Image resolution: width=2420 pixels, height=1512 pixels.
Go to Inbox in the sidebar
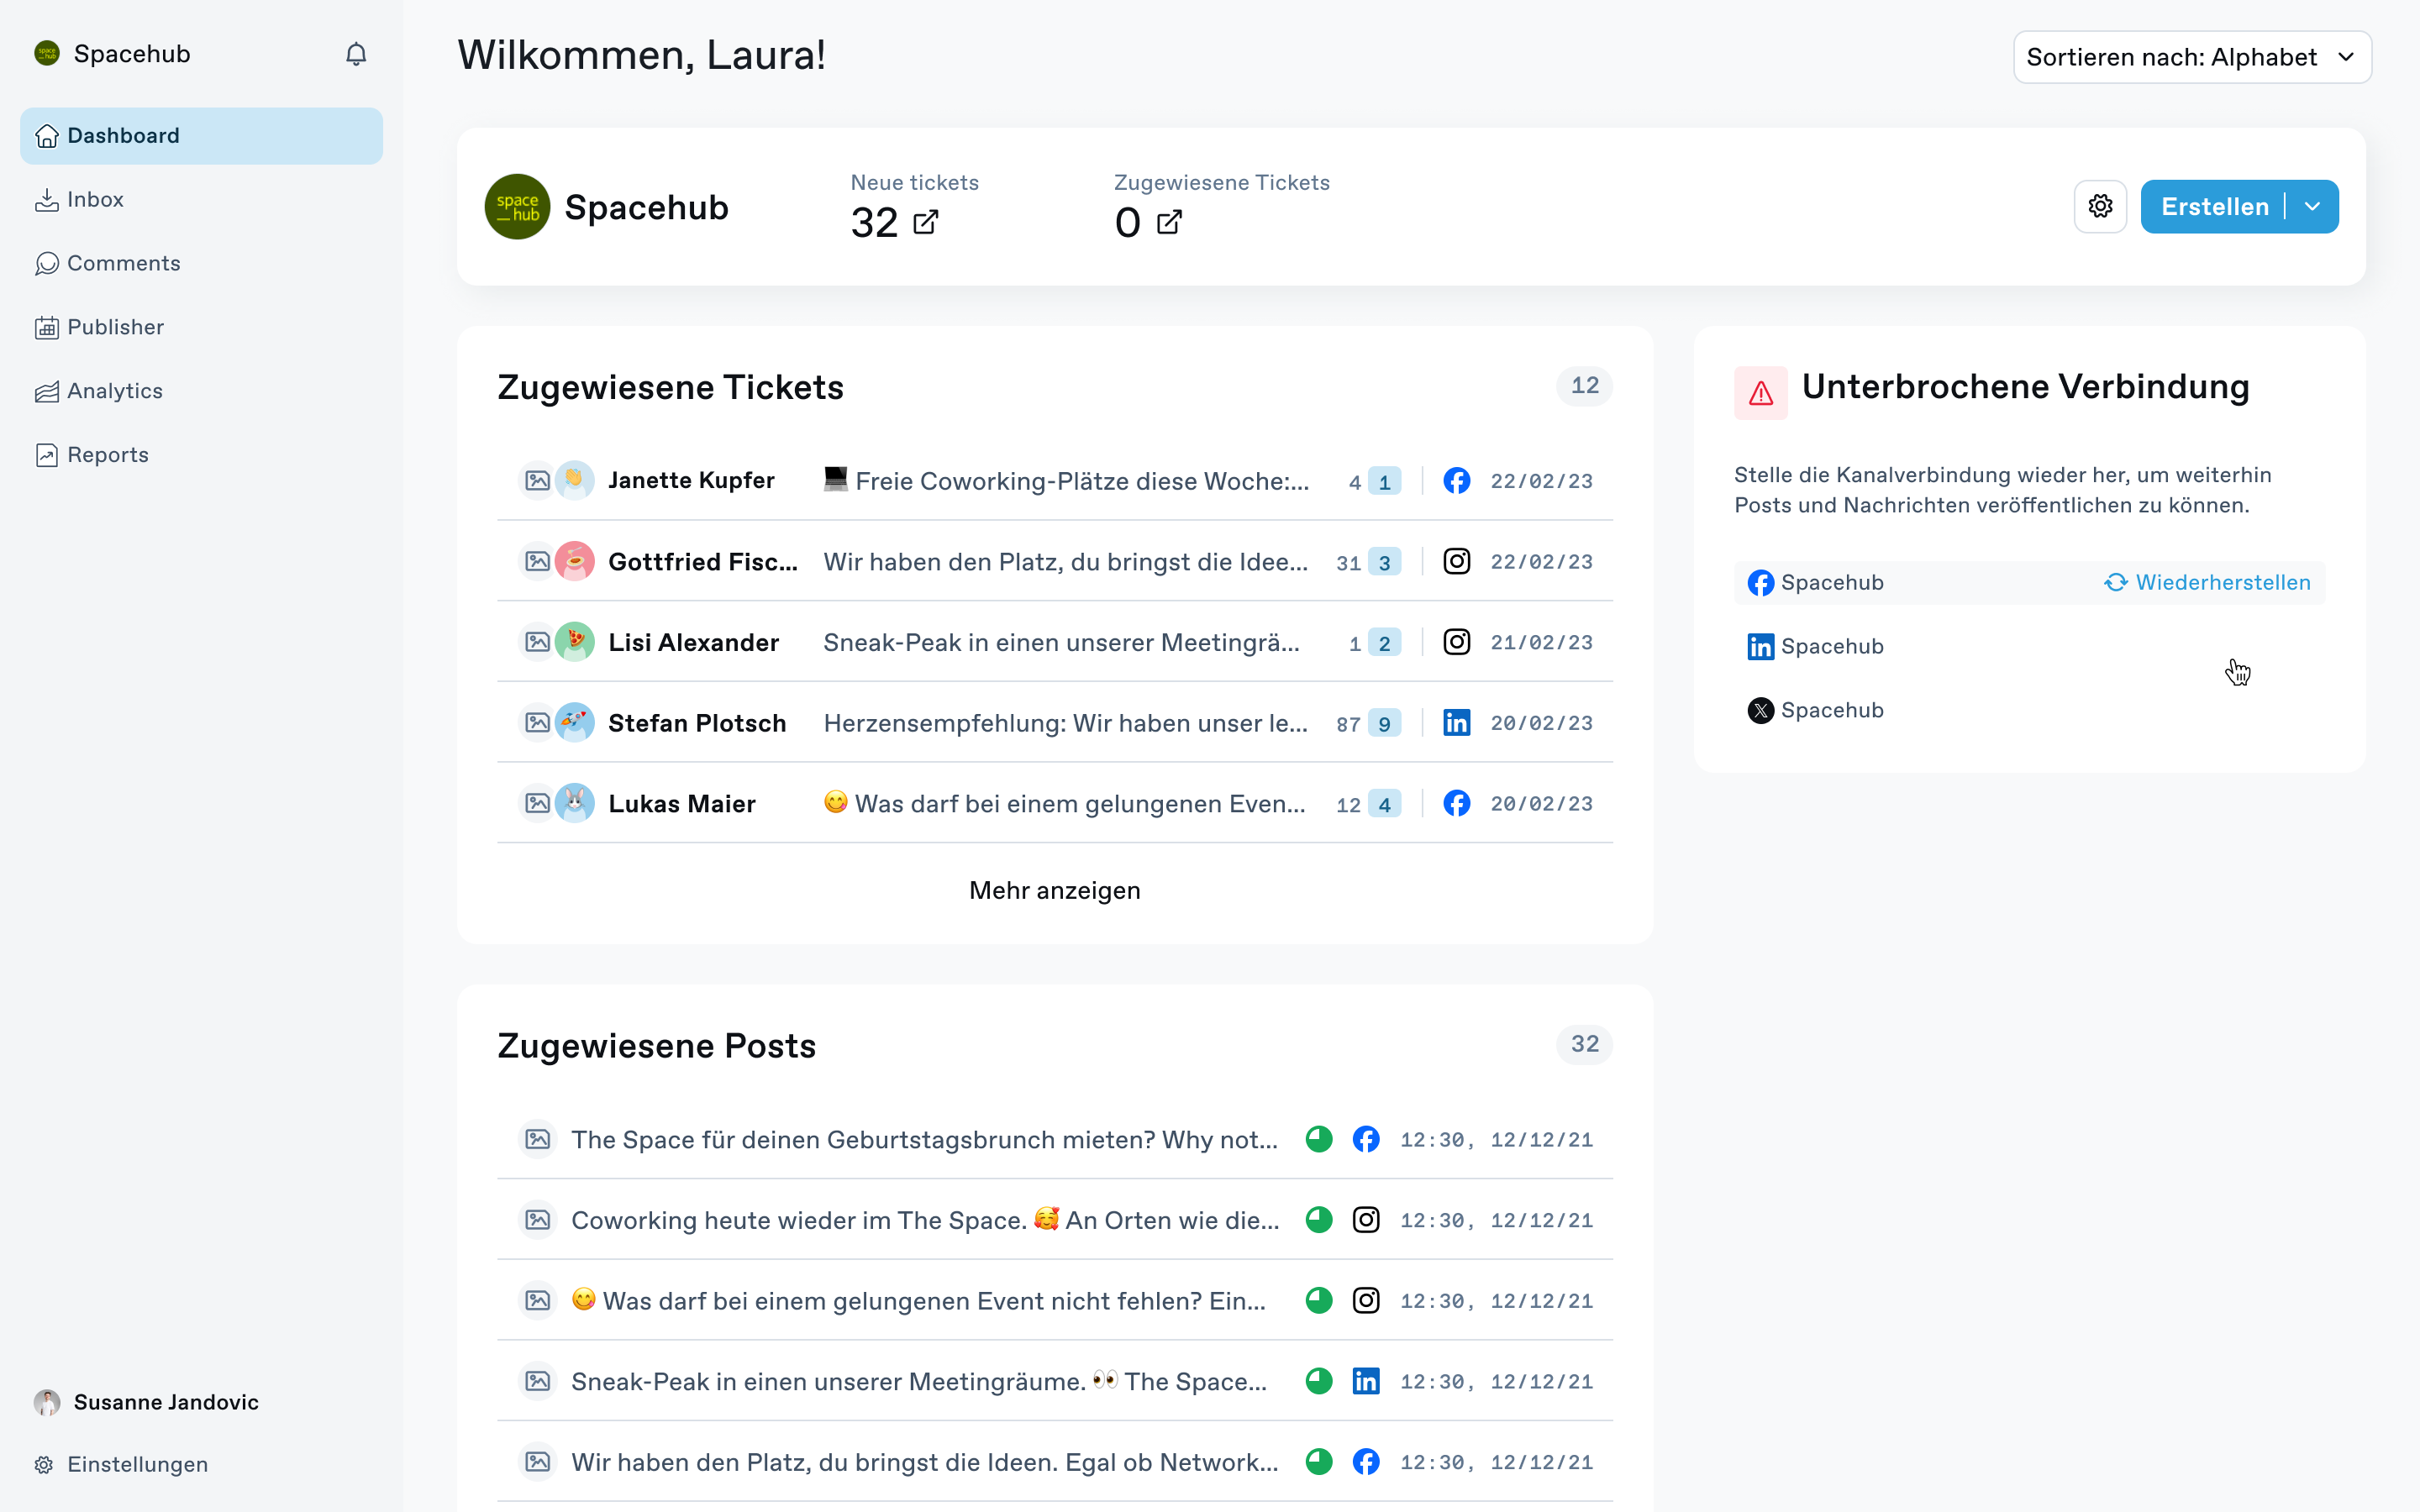[95, 200]
